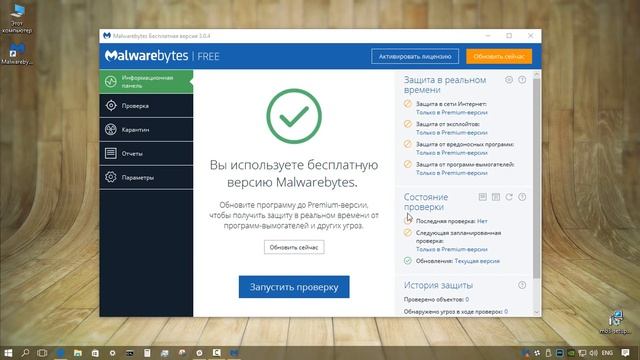Click Premium link under Защита от вредоносных программ
Image resolution: width=640 pixels, height=360 pixels.
coord(451,153)
